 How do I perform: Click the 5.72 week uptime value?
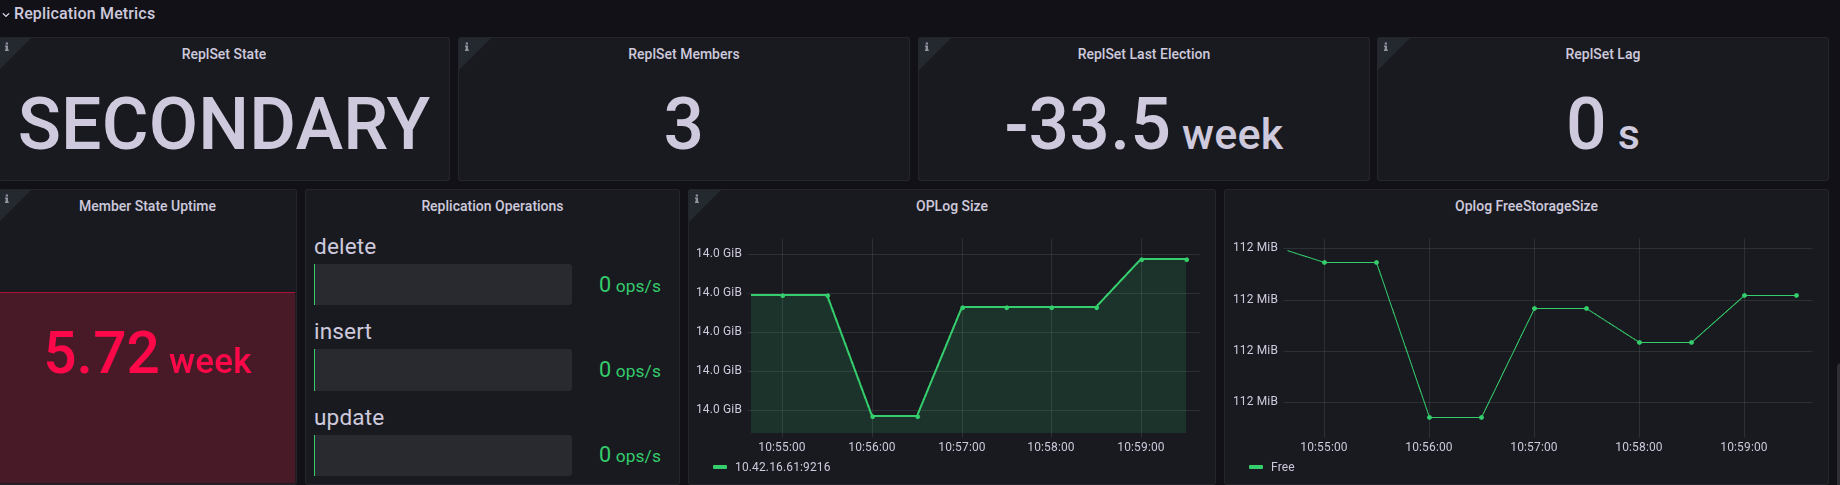point(148,354)
